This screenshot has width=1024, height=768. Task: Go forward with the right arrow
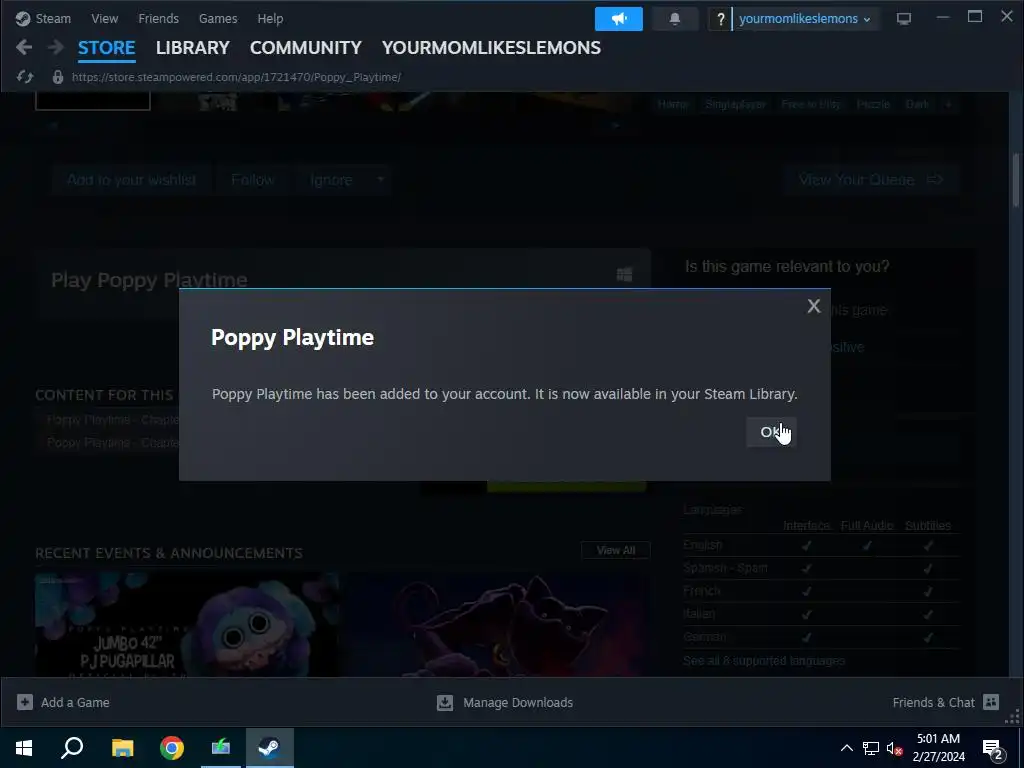point(56,47)
